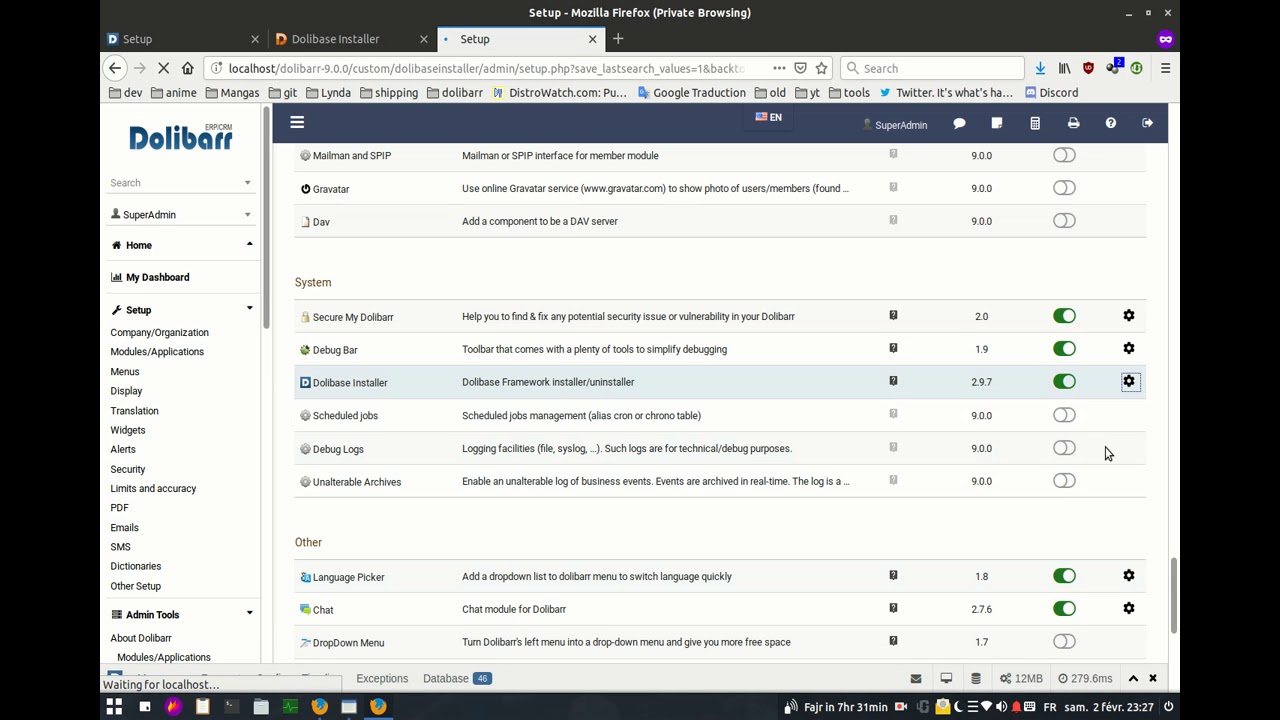Enable the DropDown Menu module
The image size is (1280, 720).
[x=1064, y=642]
